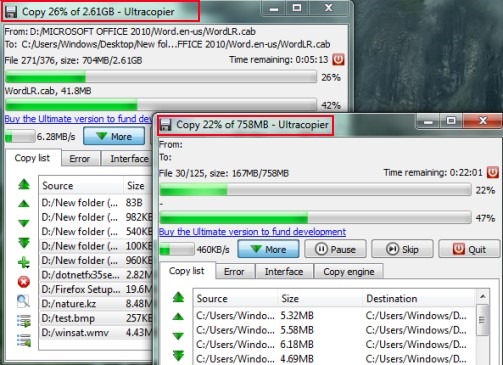Pause the 758MB copy

click(335, 249)
